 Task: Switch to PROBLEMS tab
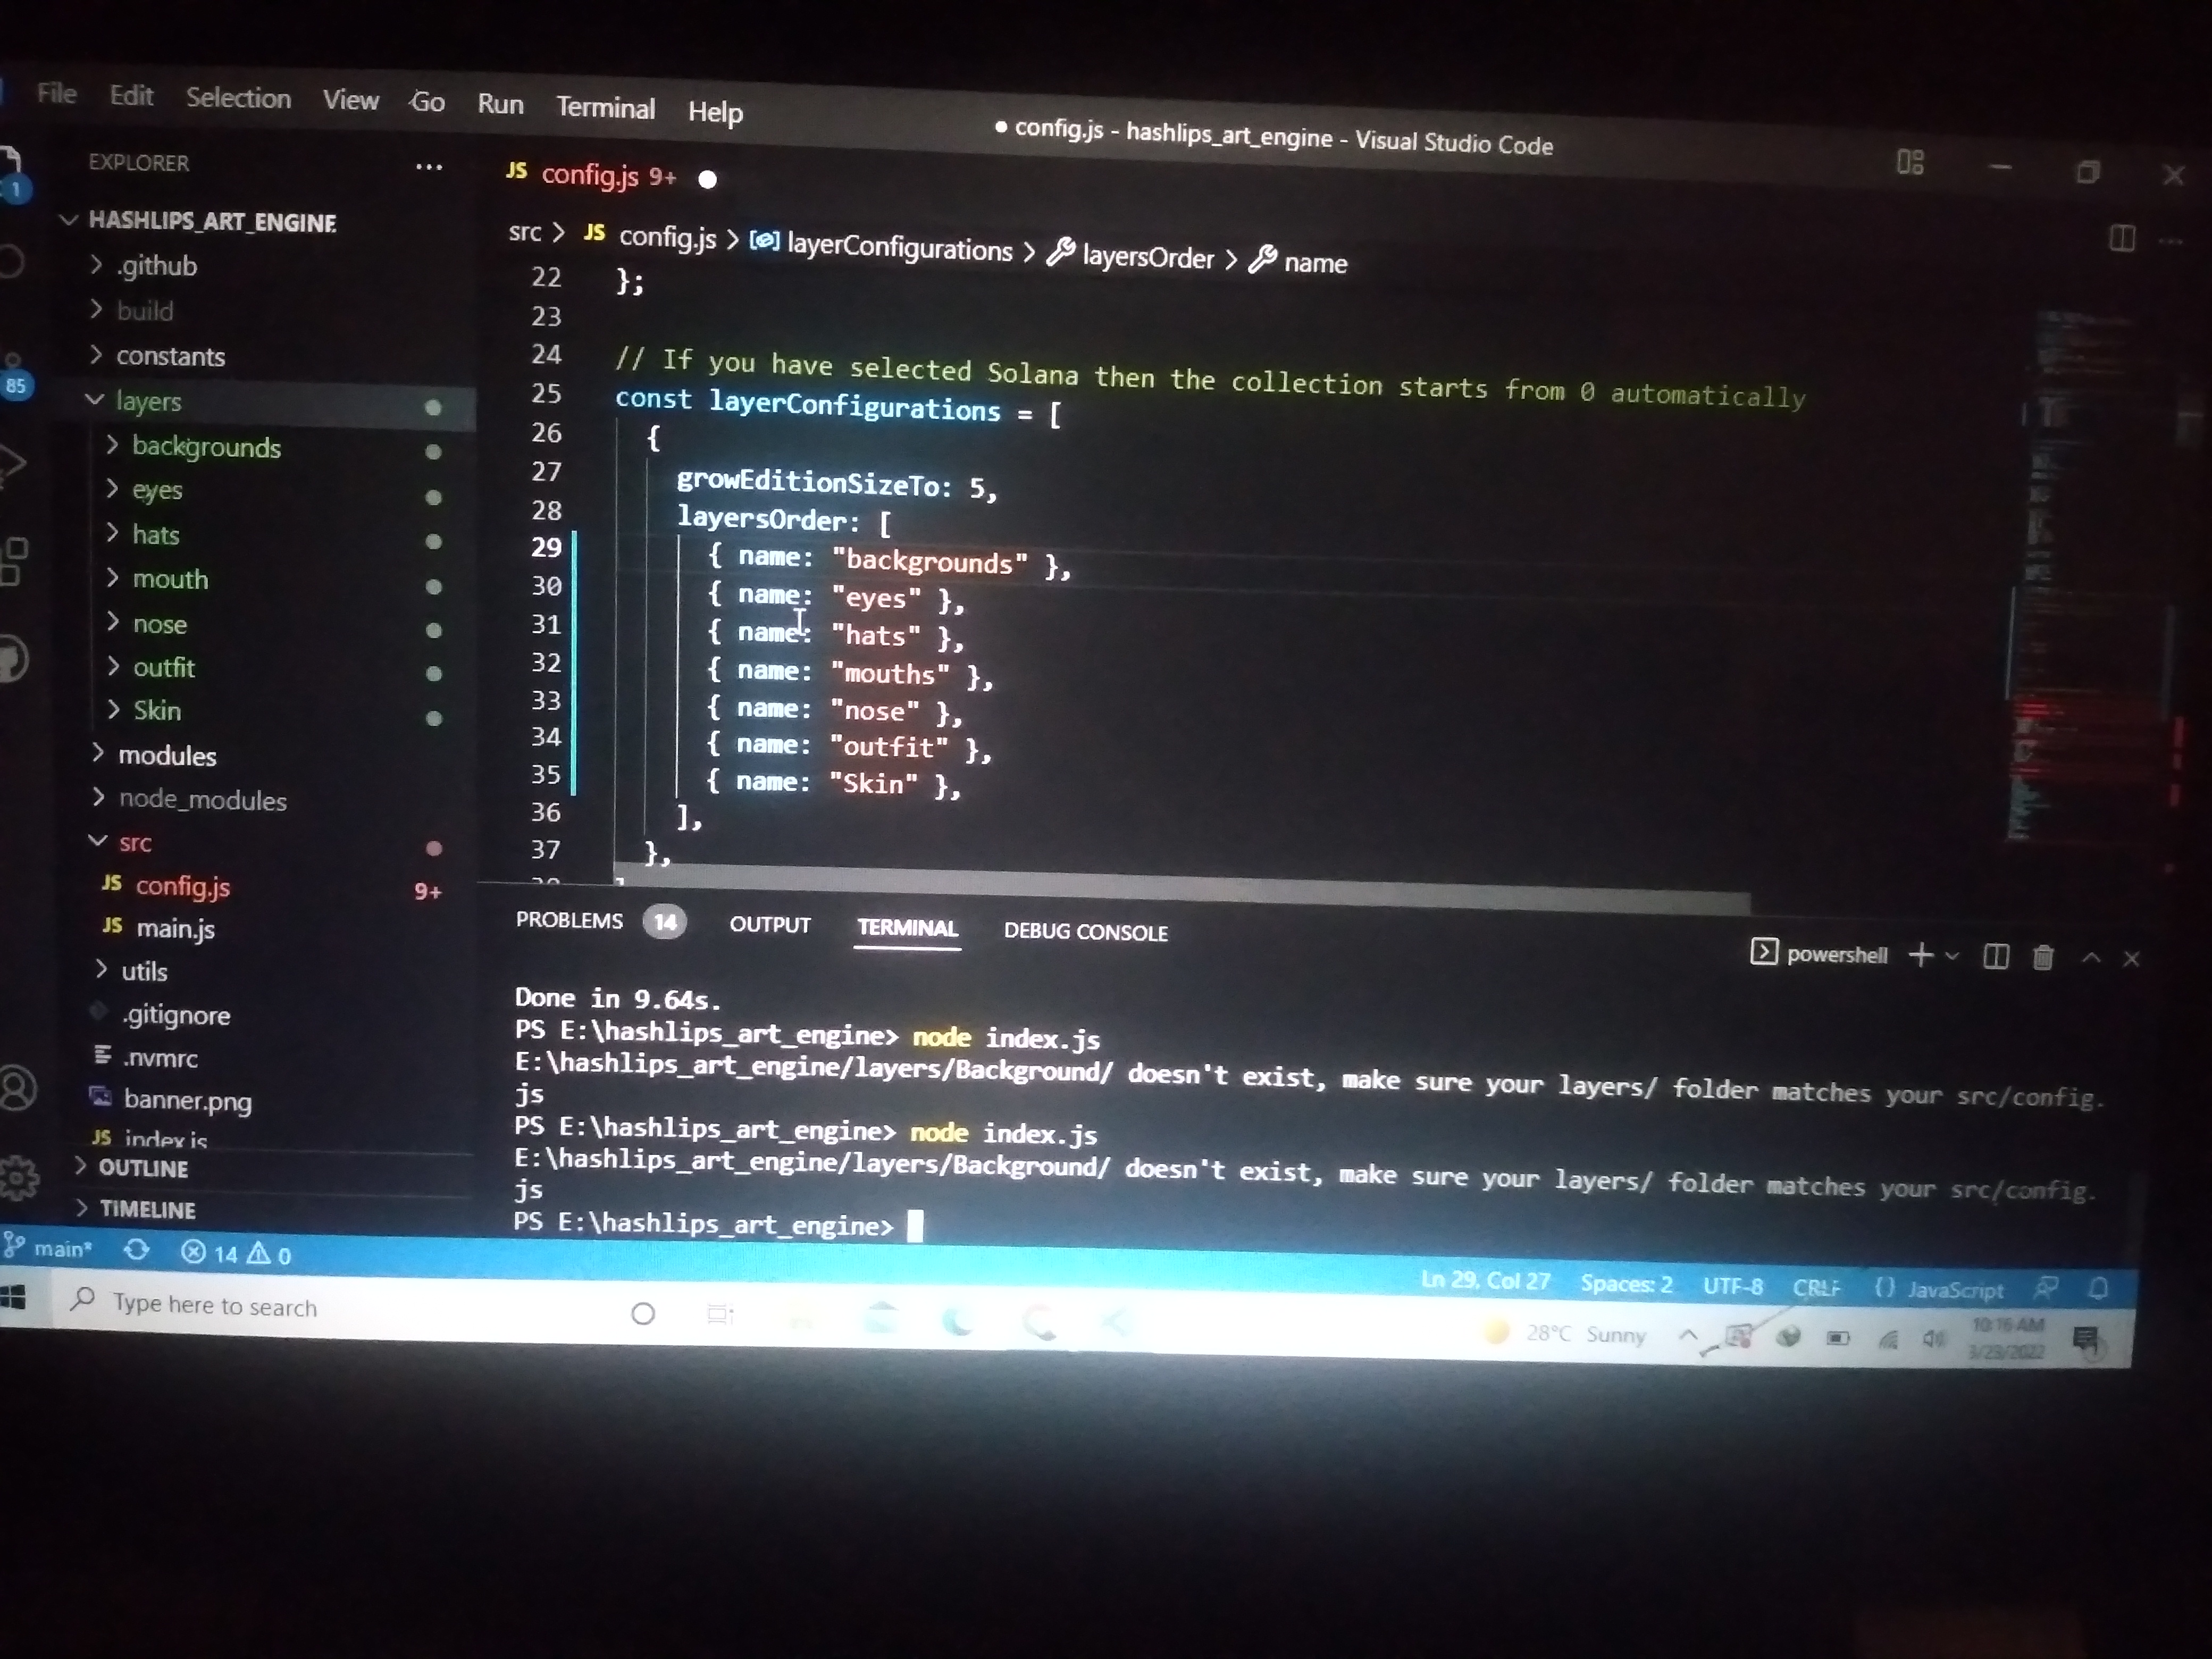point(569,920)
